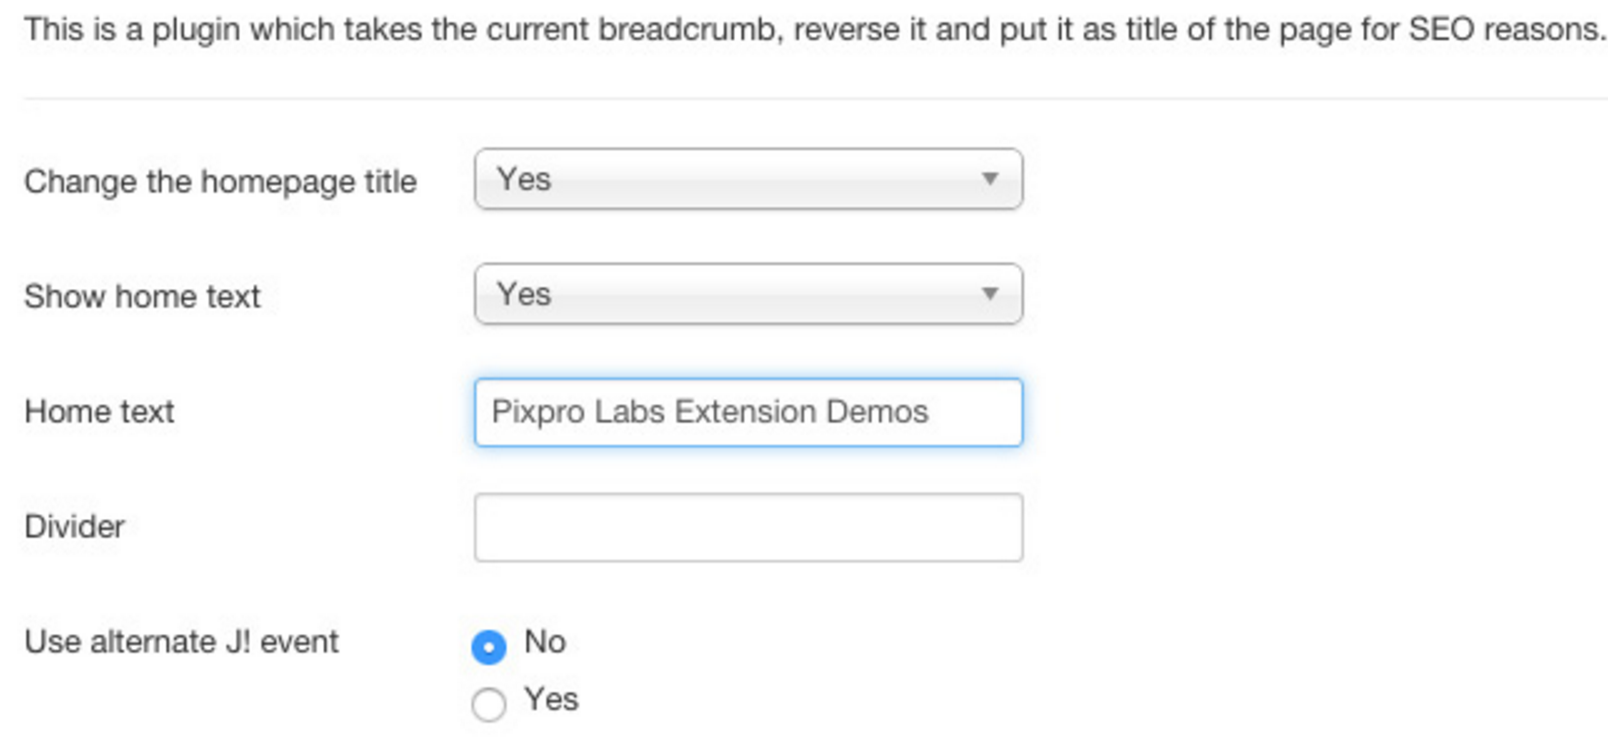1608x748 pixels.
Task: Click the word "breadcrumb" in the description
Action: point(686,30)
